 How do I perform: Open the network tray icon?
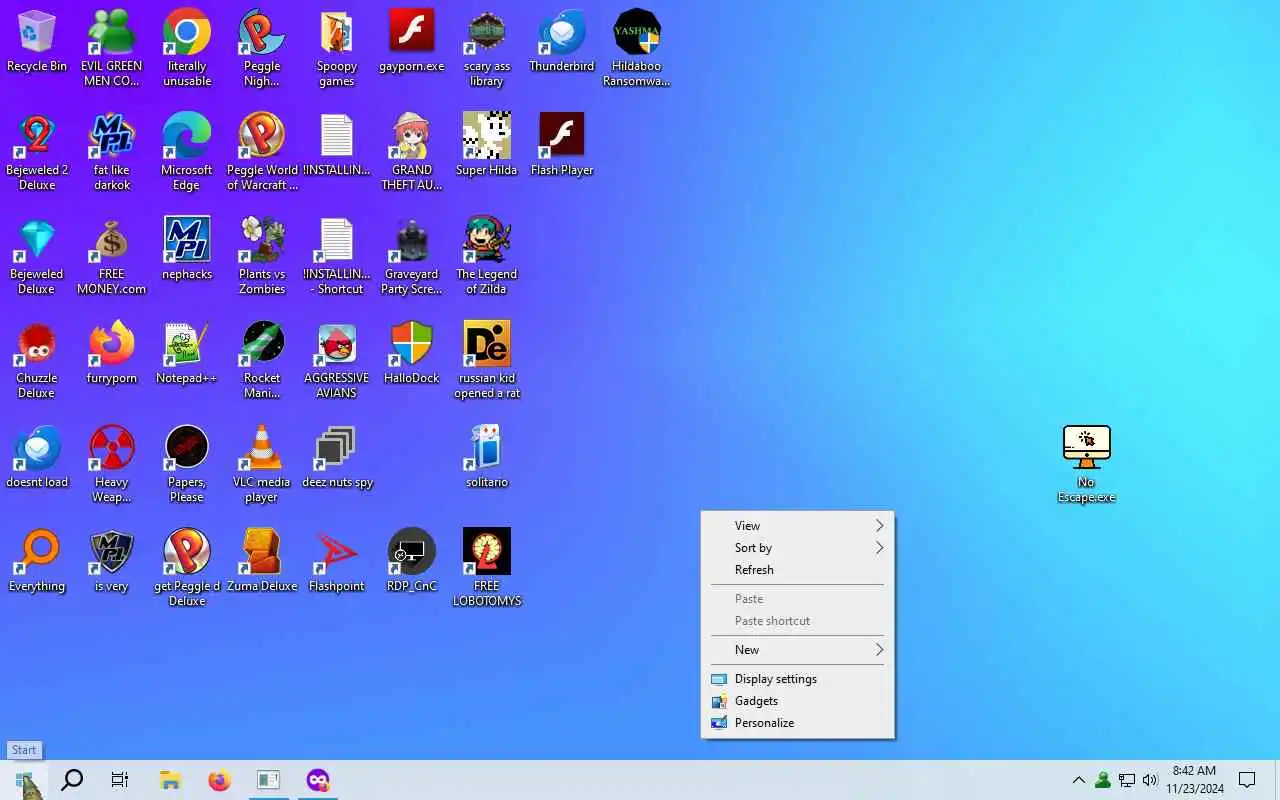(x=1127, y=780)
